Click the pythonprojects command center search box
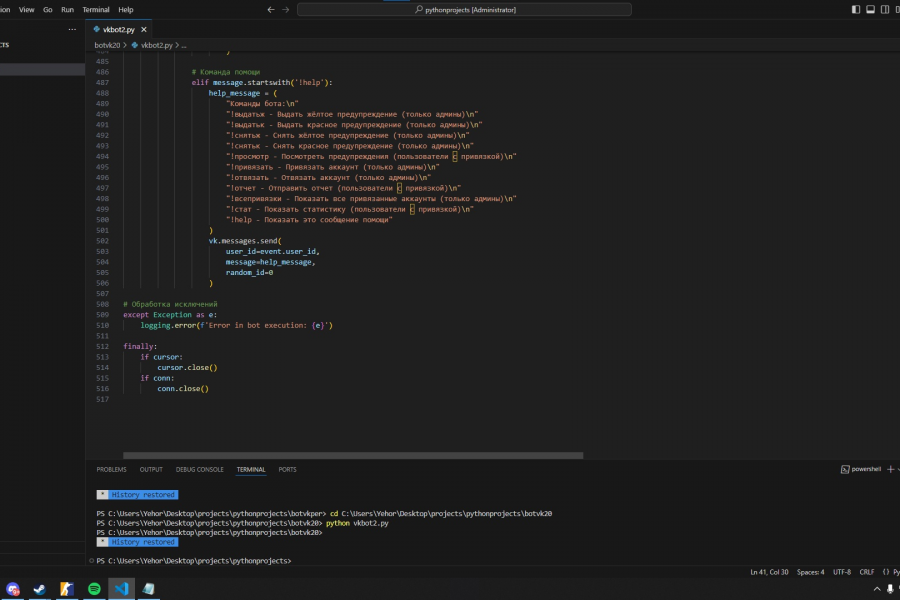The width and height of the screenshot is (900, 600). pos(464,9)
